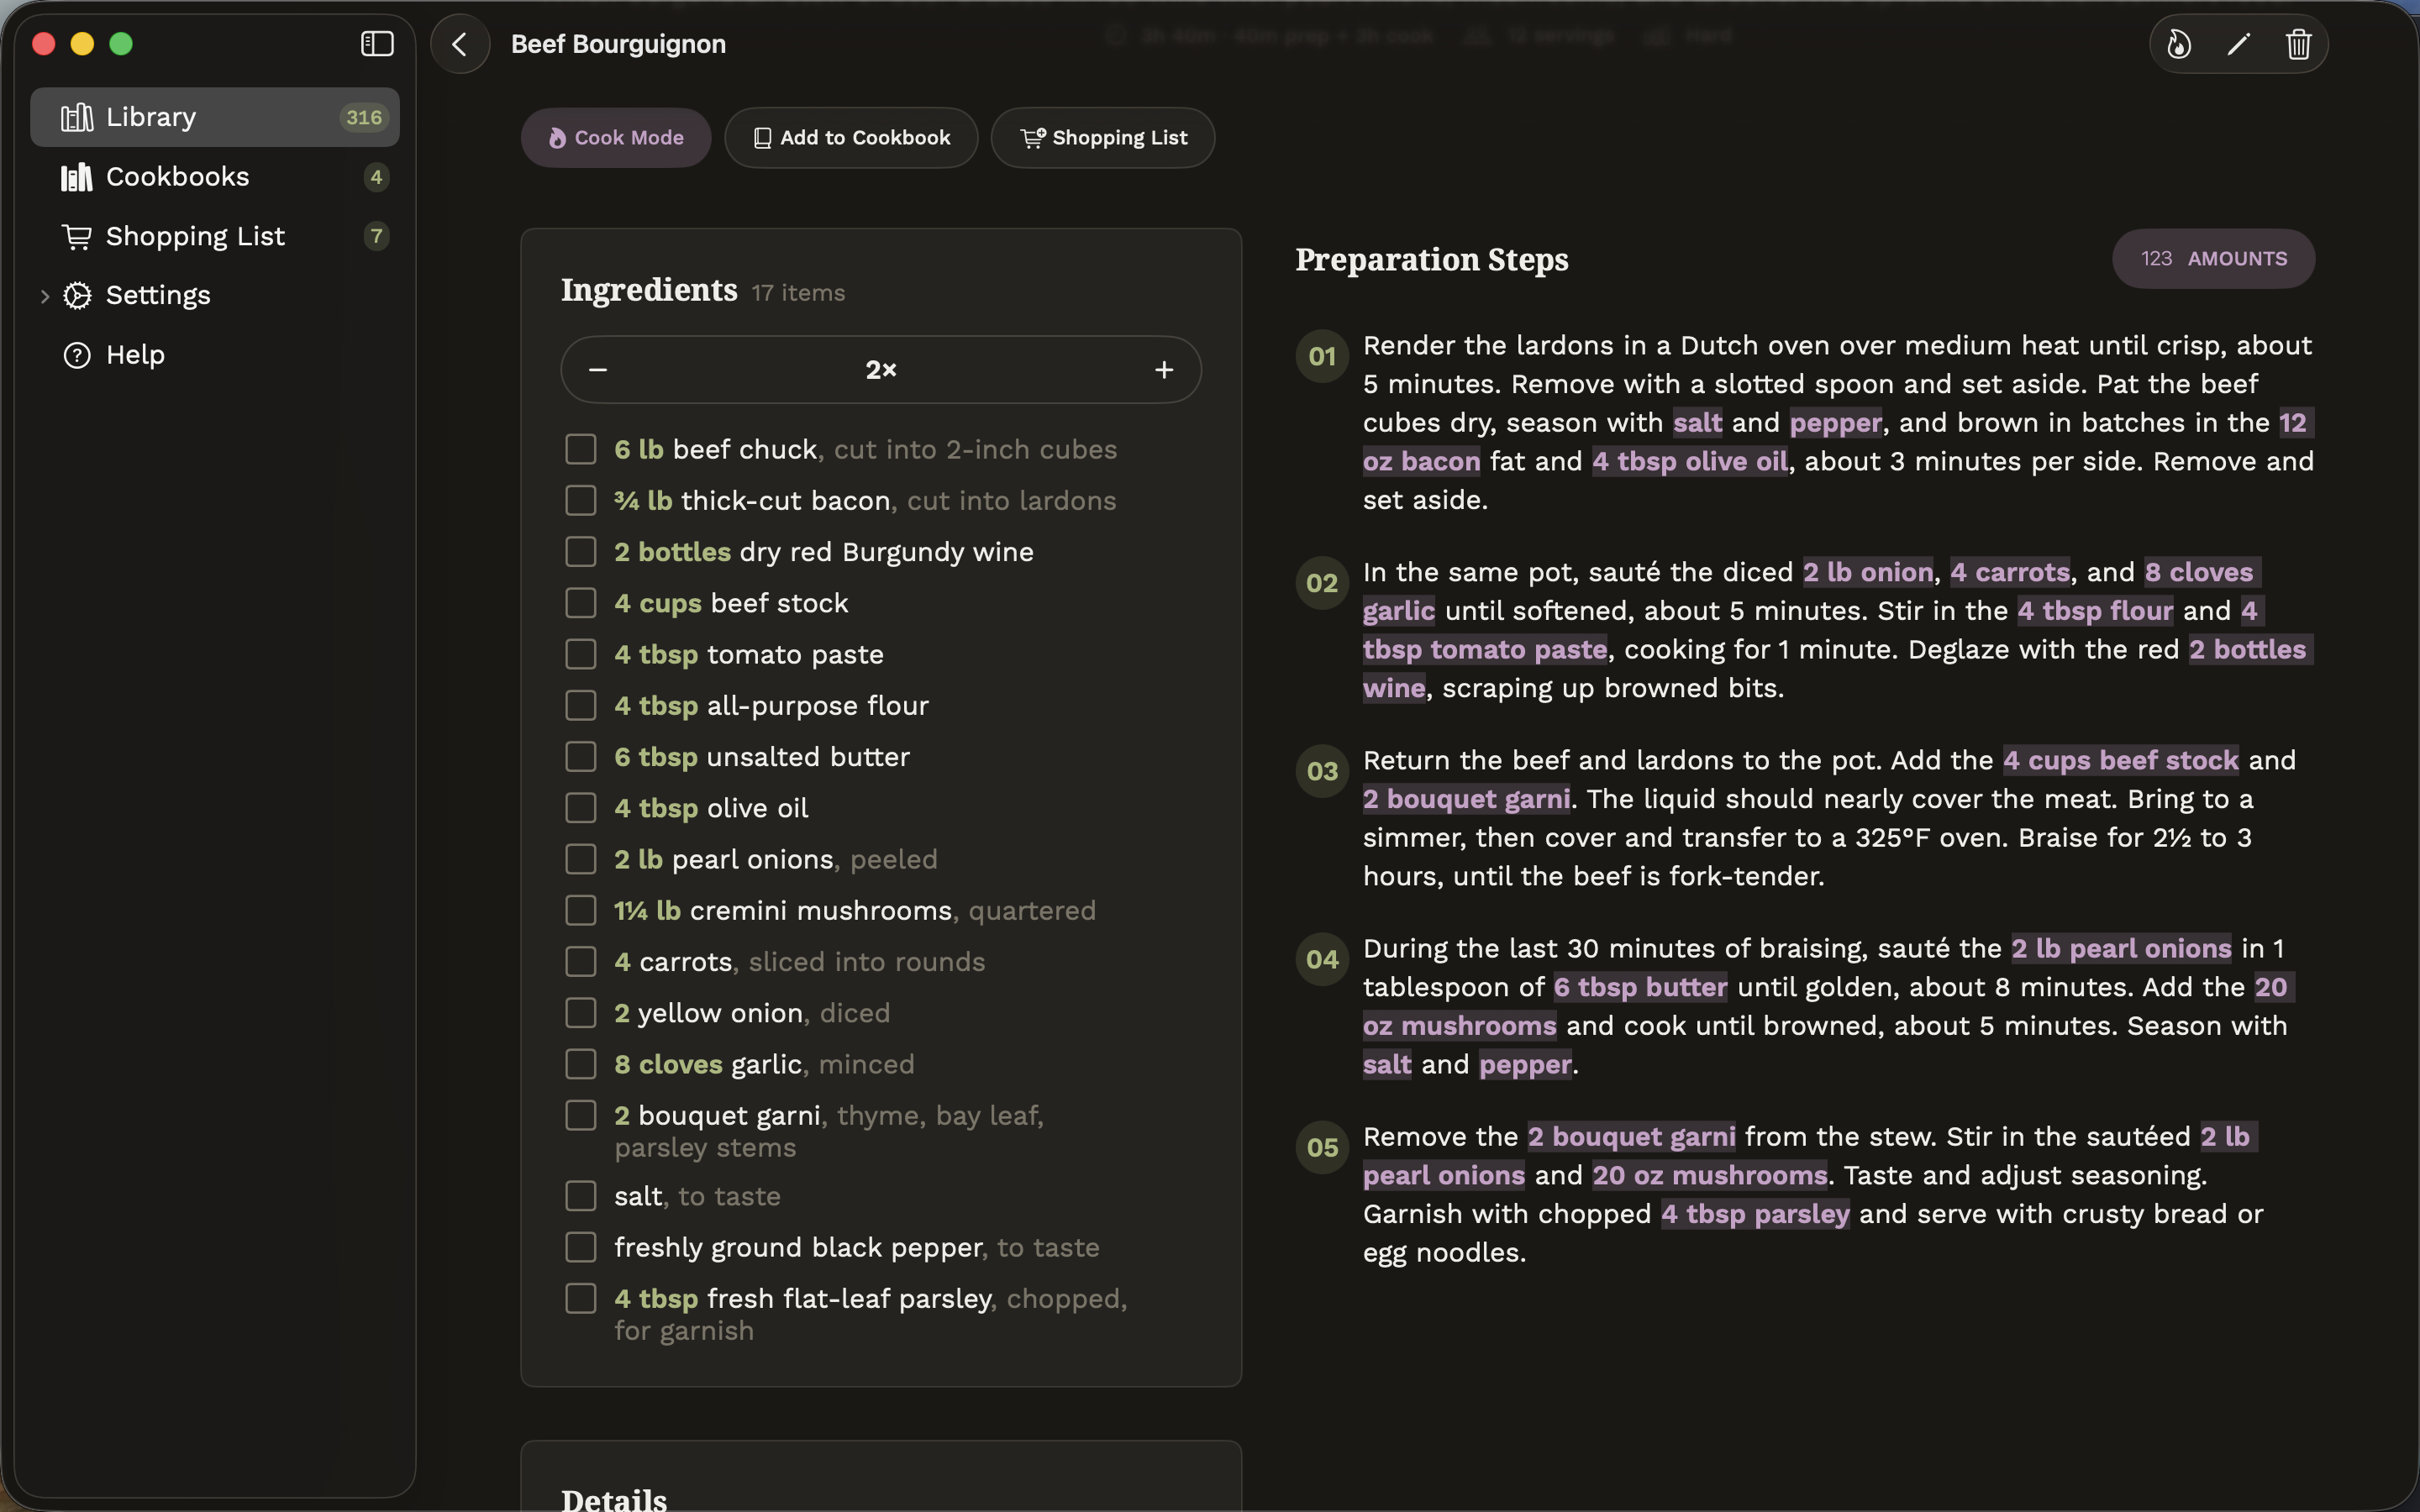Image resolution: width=2420 pixels, height=1512 pixels.
Task: Decrease servings multiplier with minus
Action: (x=598, y=370)
